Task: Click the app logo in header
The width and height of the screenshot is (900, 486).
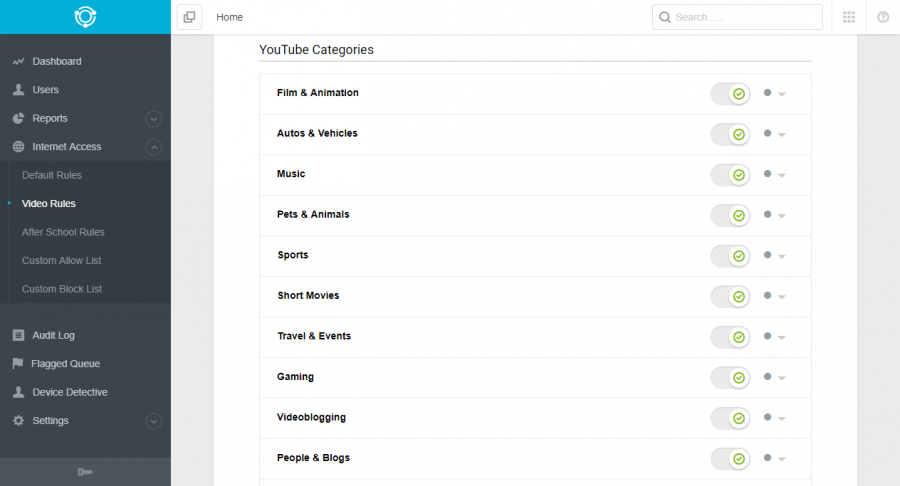Action: pyautogui.click(x=85, y=17)
